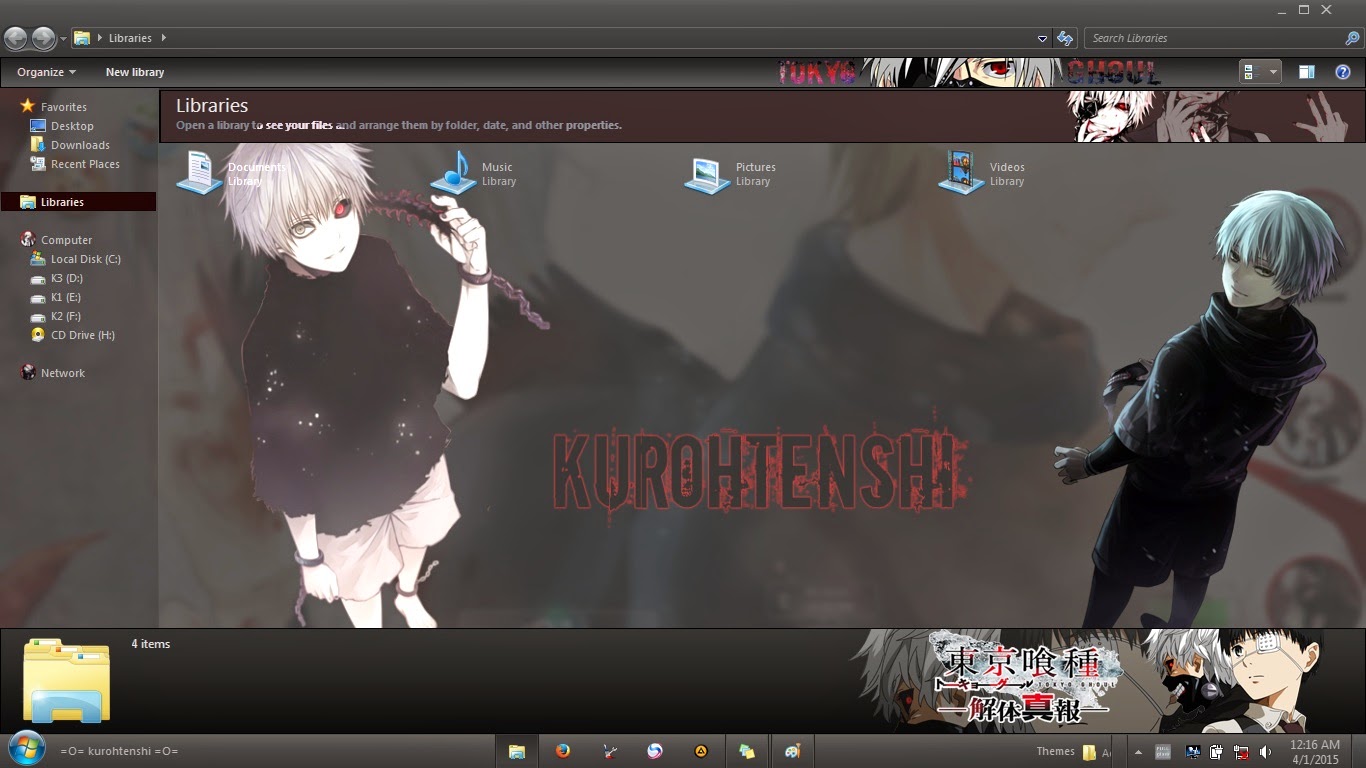
Task: Click the CD Drive disc icon
Action: click(38, 335)
